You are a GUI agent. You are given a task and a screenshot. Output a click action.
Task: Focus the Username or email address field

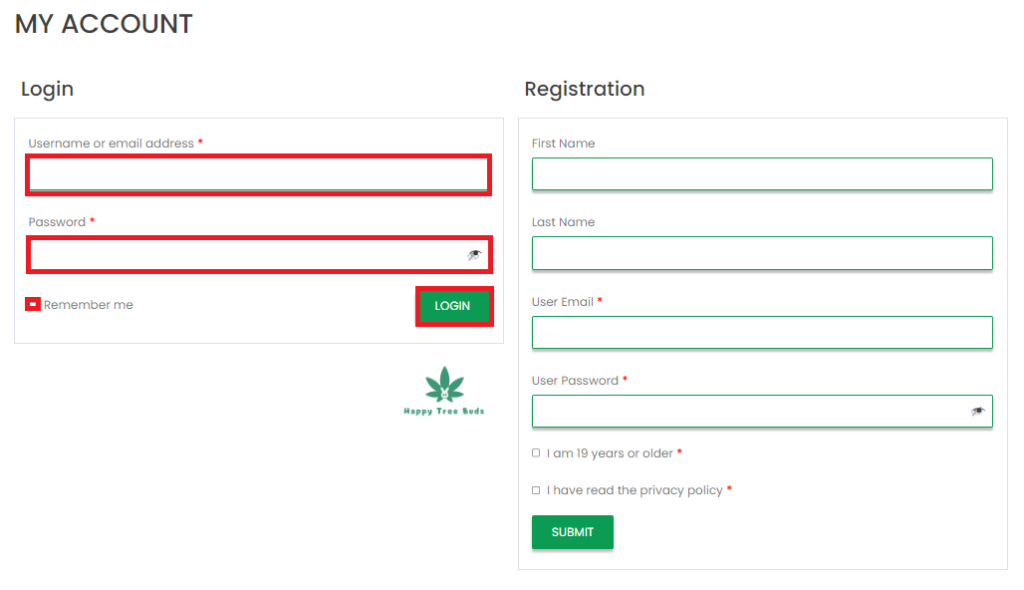(x=258, y=175)
